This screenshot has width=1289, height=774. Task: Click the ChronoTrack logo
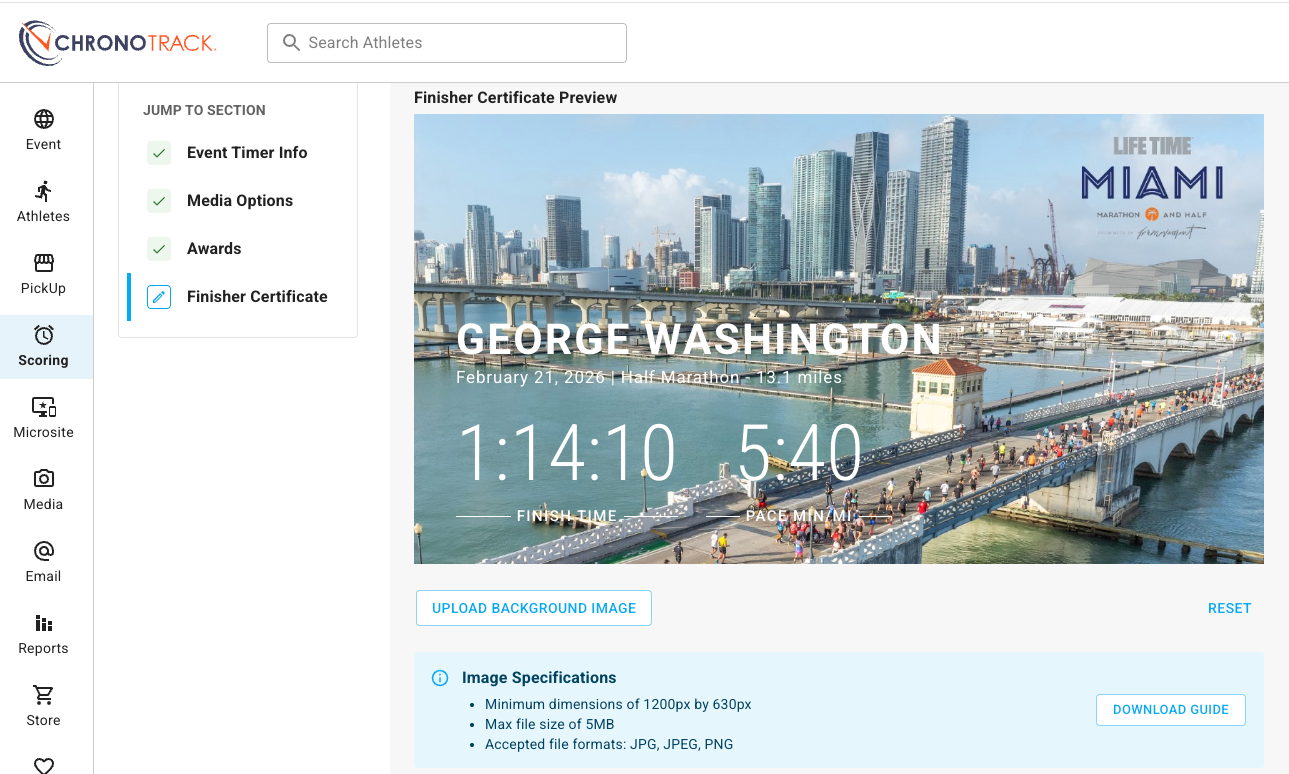point(118,43)
